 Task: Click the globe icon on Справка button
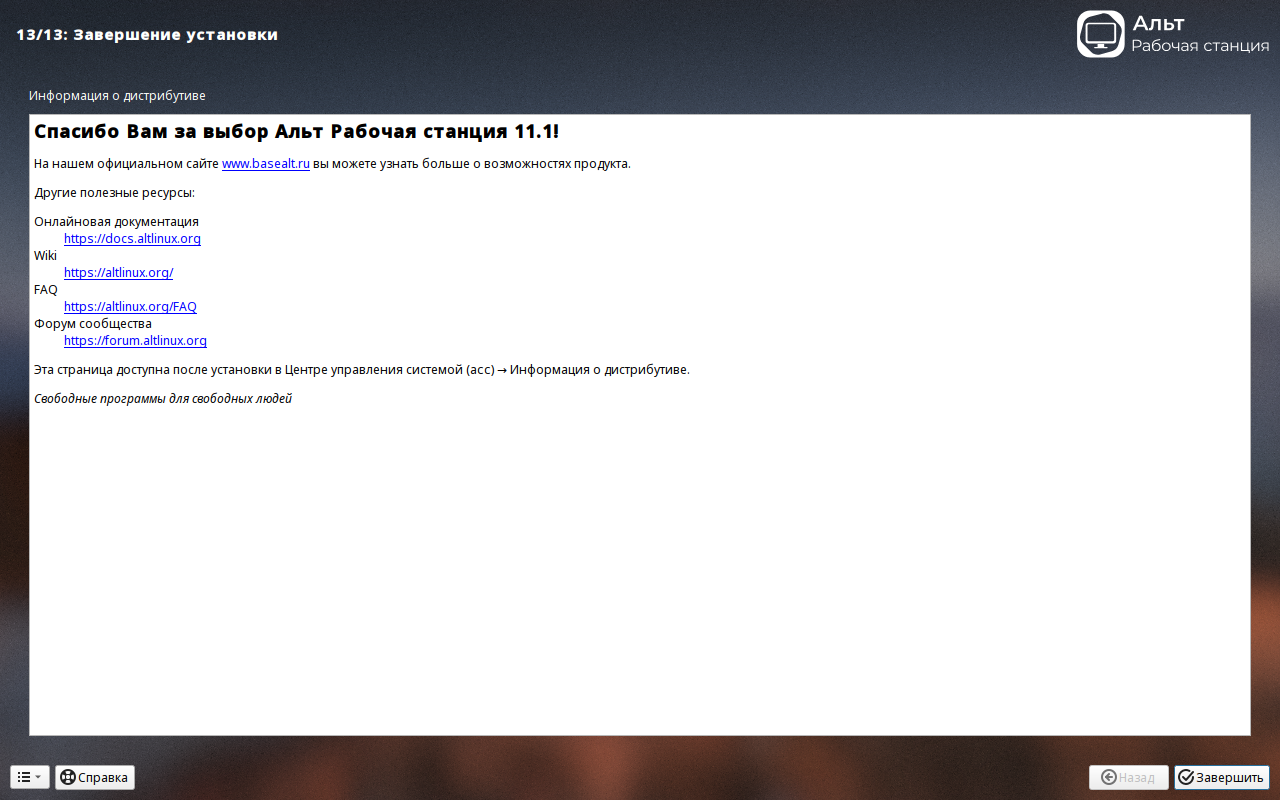tap(67, 777)
